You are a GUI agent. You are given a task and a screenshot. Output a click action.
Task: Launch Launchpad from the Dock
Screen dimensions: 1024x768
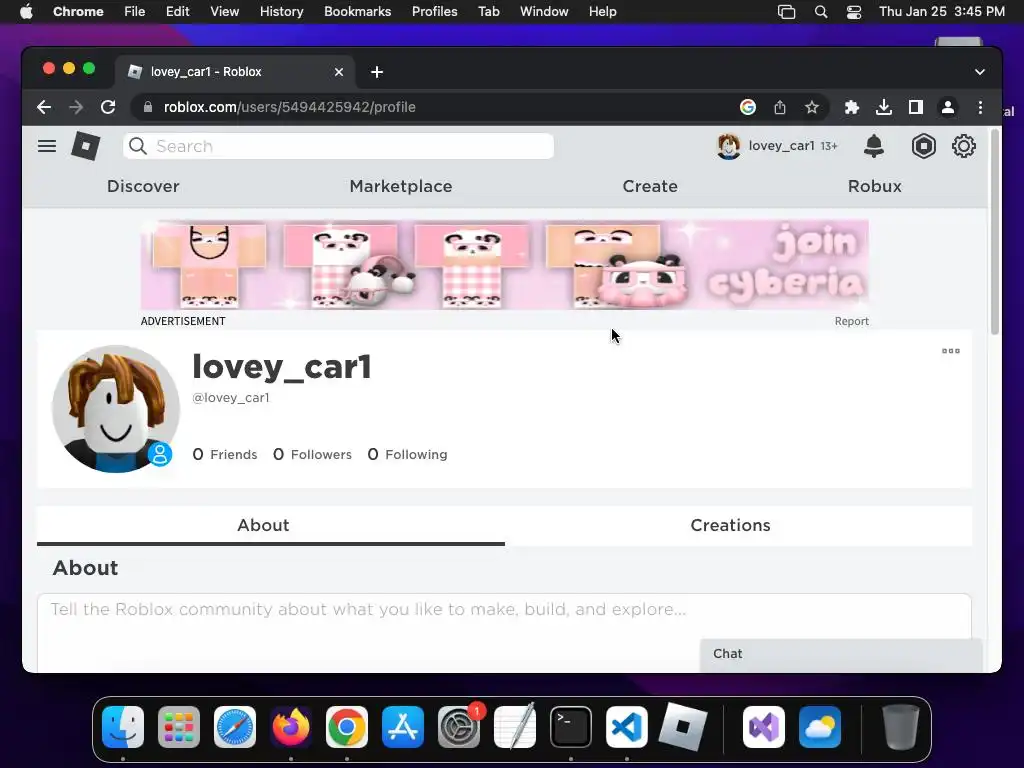179,727
